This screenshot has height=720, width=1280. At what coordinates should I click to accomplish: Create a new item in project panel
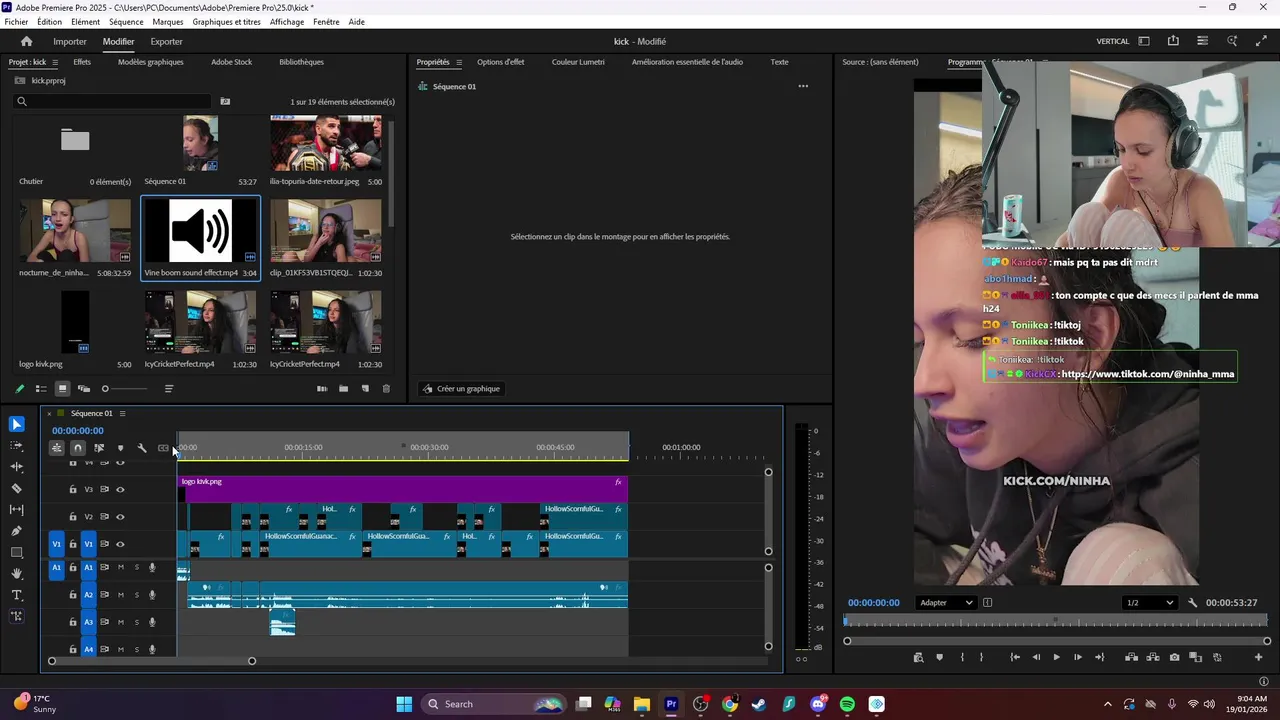(365, 389)
